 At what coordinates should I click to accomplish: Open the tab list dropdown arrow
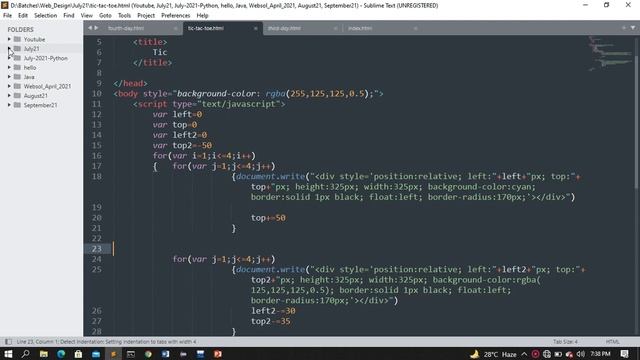coord(633,28)
